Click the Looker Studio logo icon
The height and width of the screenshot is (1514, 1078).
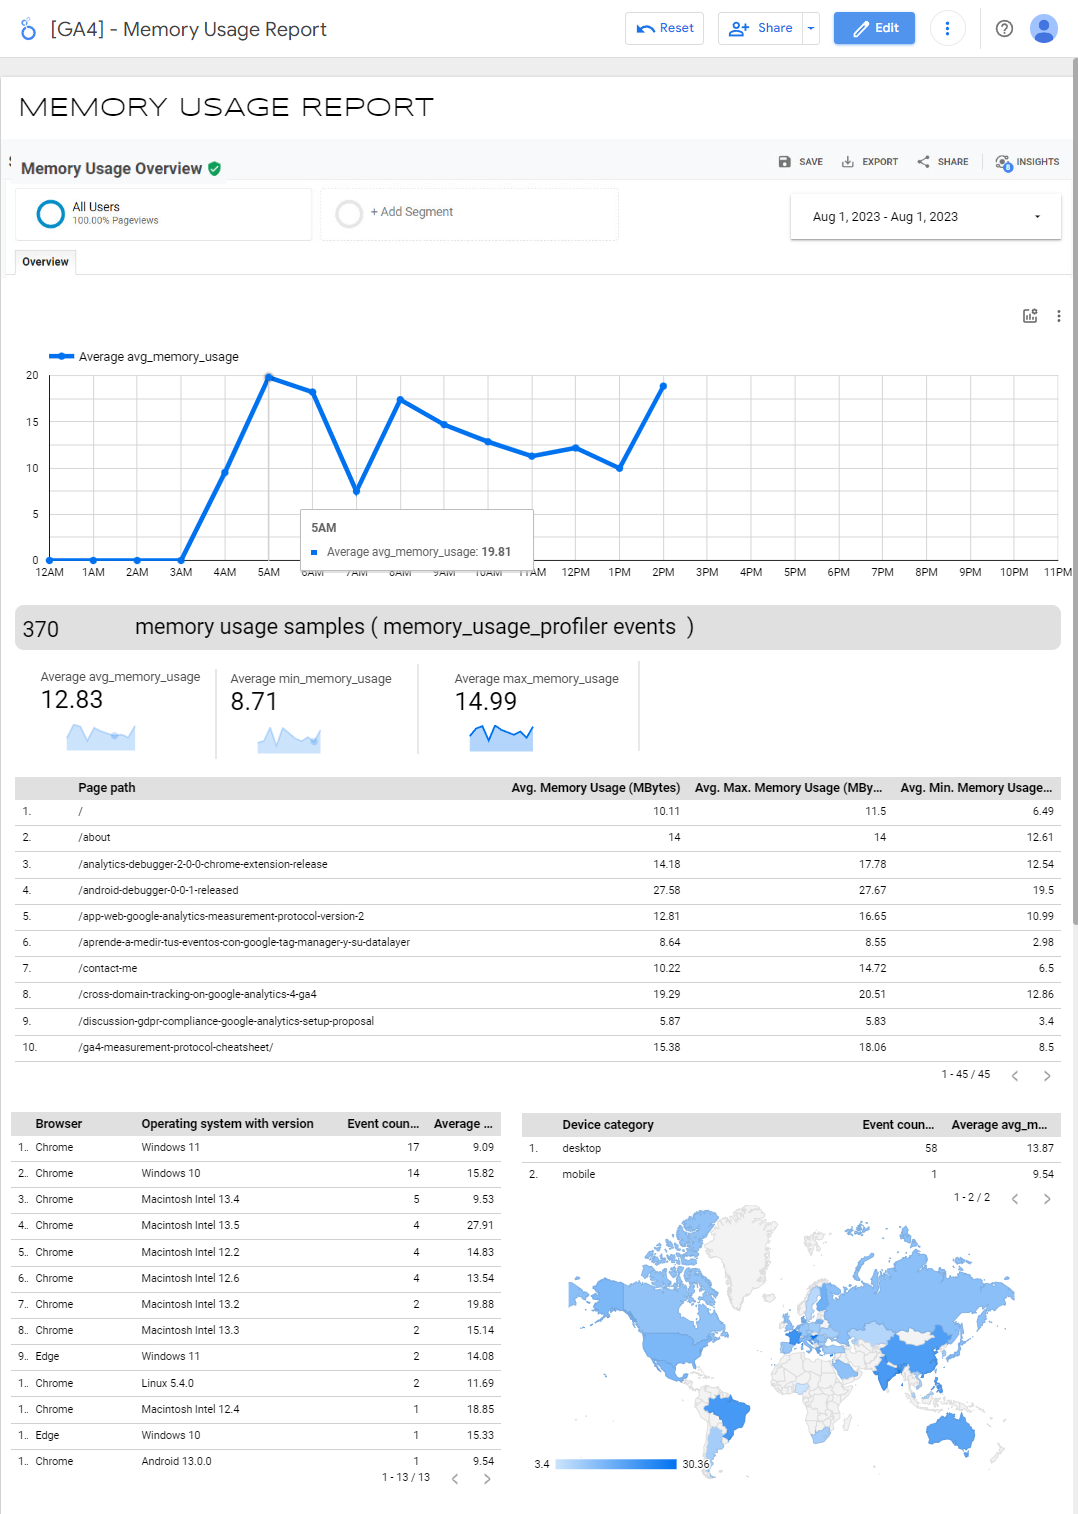pyautogui.click(x=28, y=29)
